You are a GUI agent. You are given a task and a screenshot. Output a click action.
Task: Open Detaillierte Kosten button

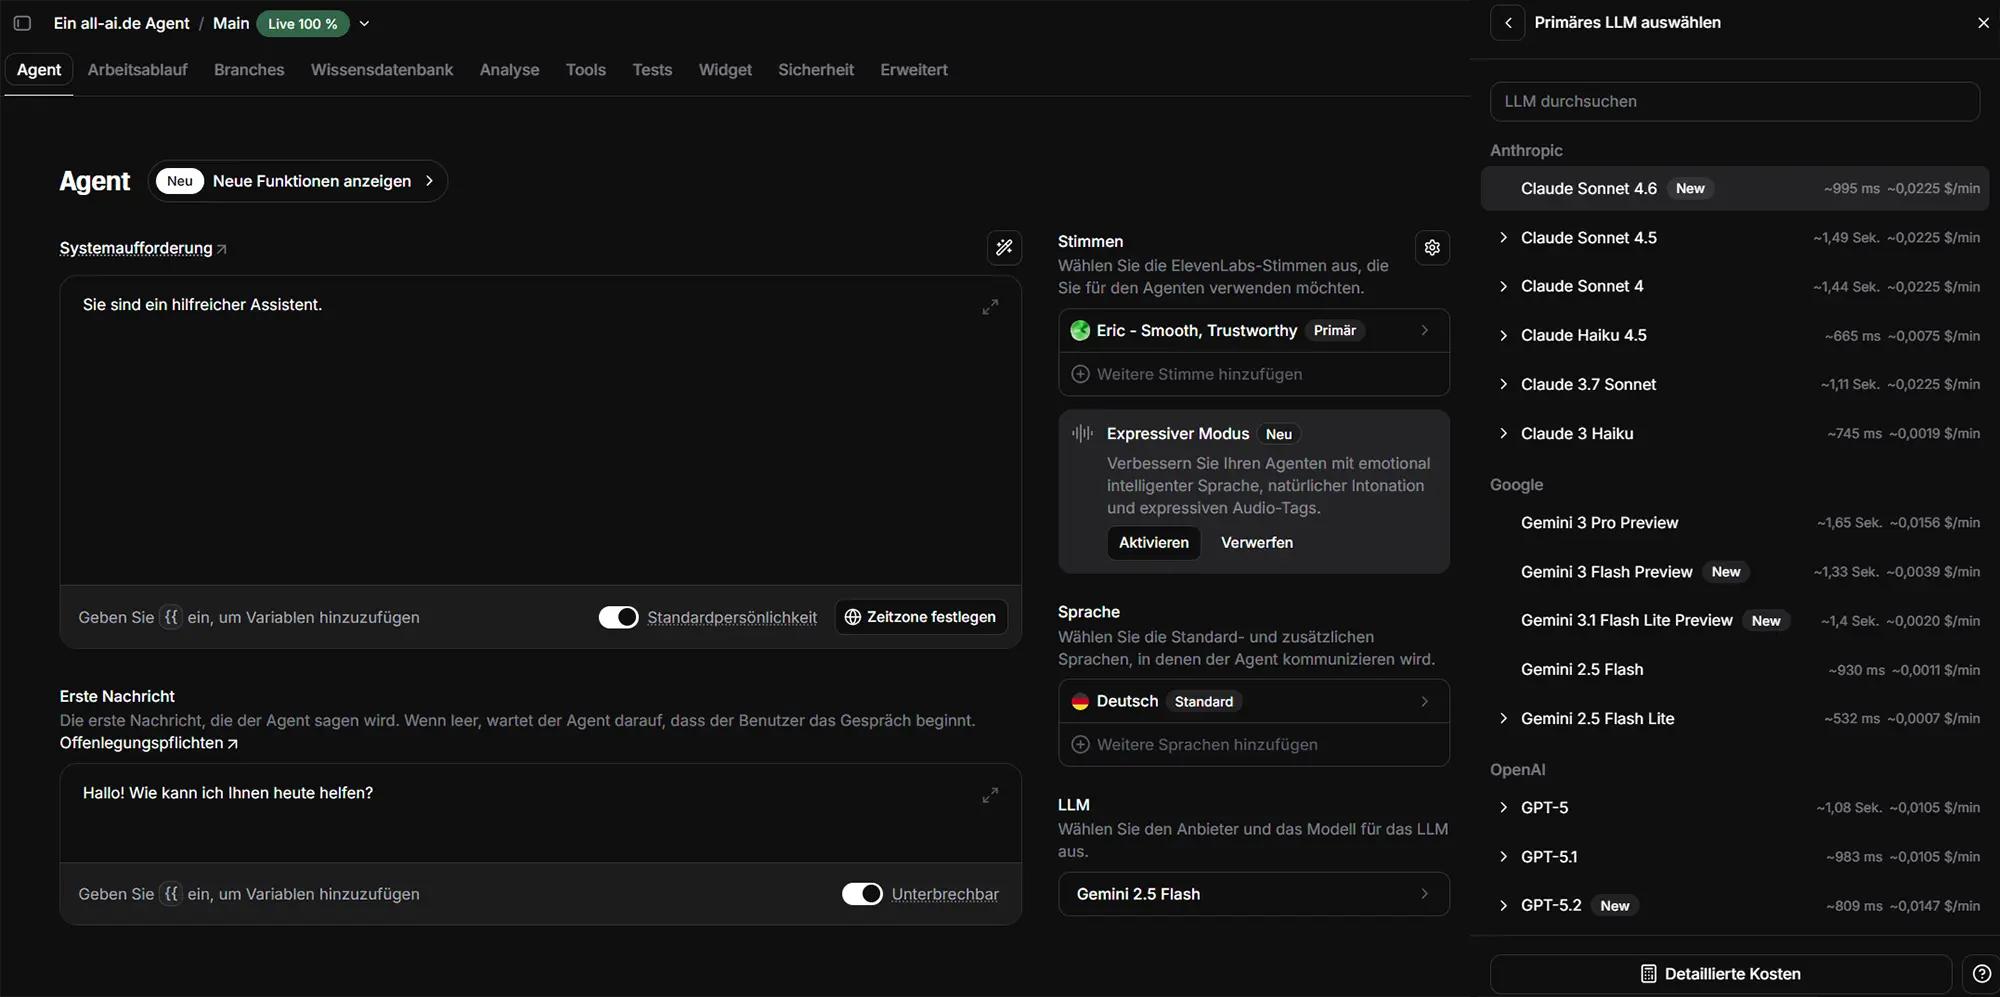pyautogui.click(x=1720, y=973)
